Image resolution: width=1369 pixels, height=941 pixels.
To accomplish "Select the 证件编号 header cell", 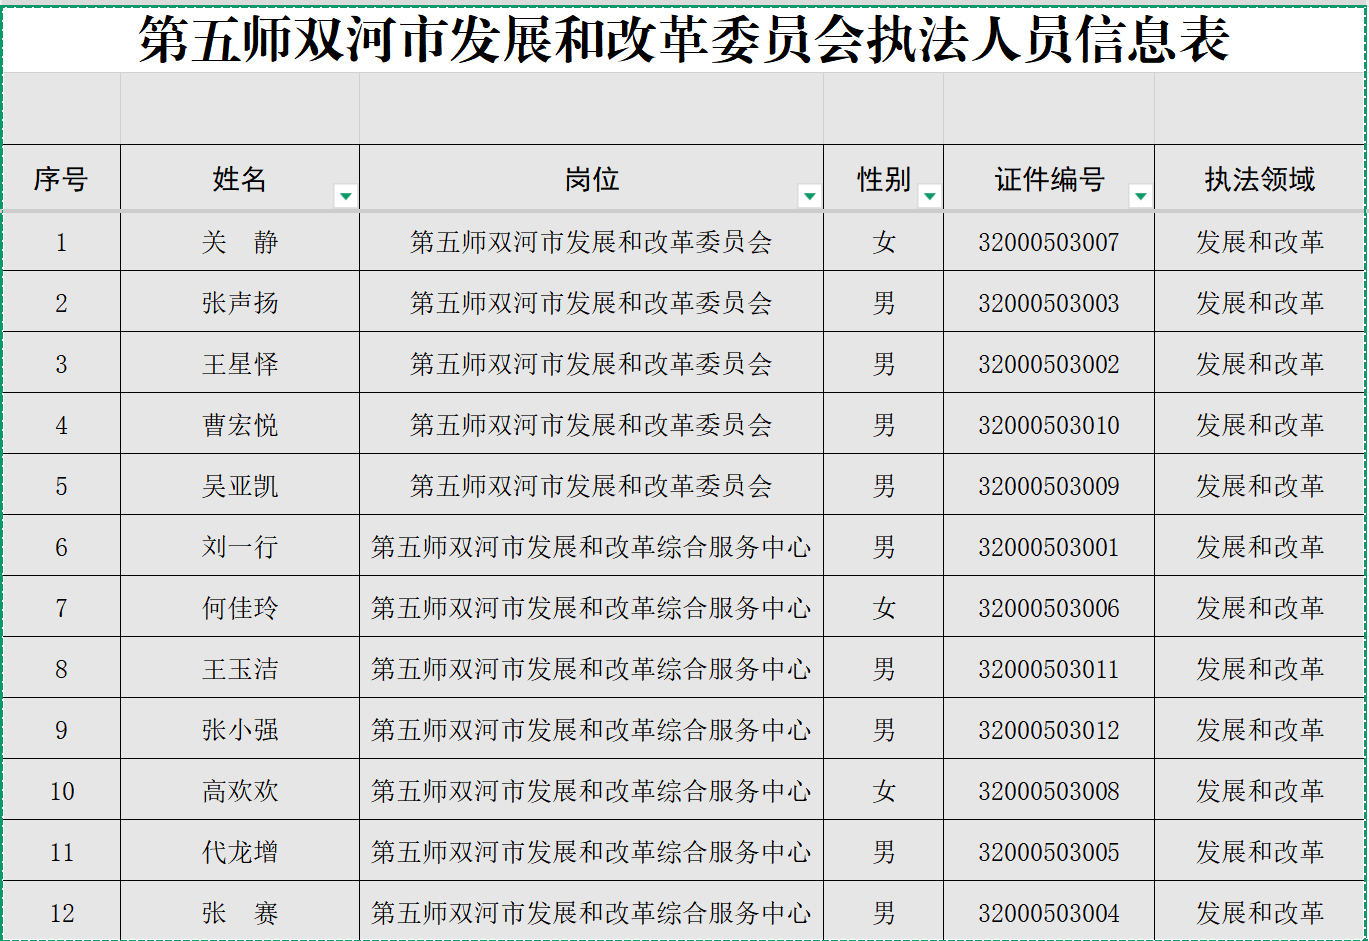I will point(1049,179).
